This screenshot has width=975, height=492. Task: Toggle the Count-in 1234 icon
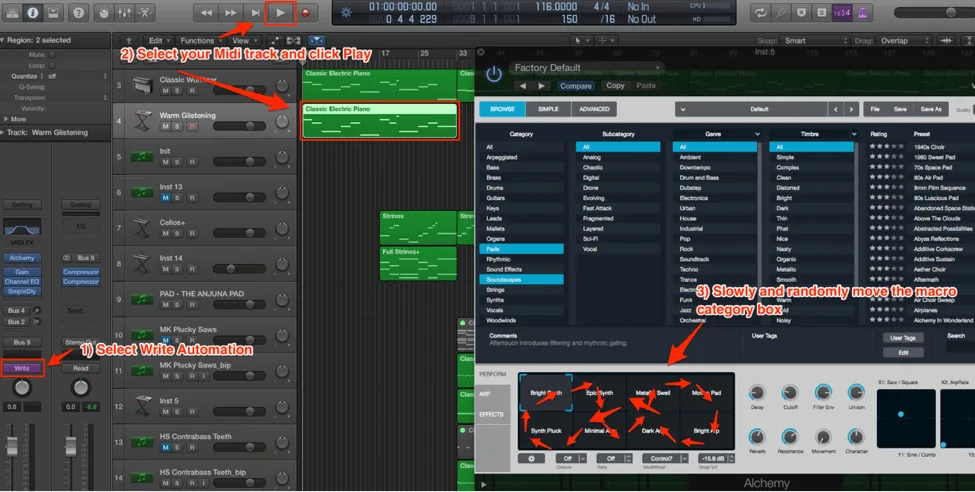[842, 12]
